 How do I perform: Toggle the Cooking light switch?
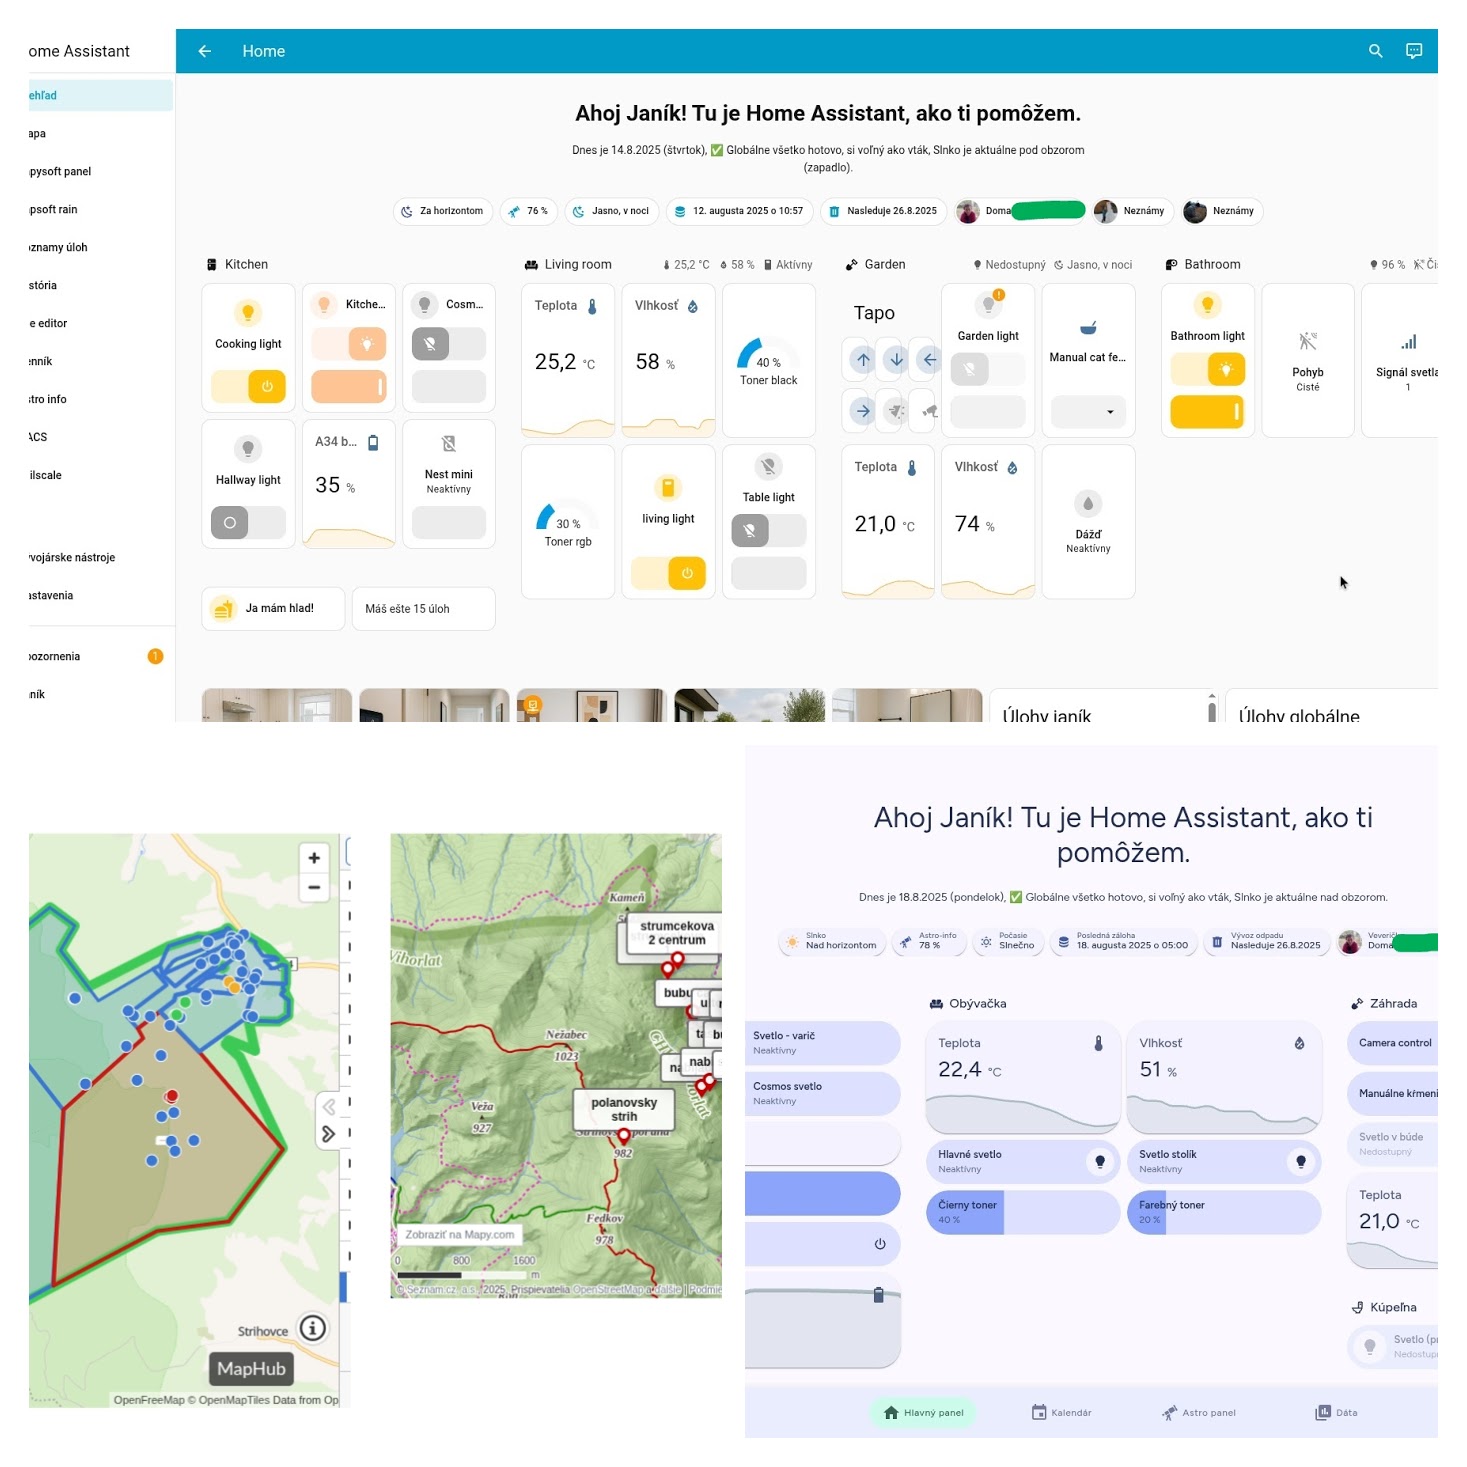(248, 386)
